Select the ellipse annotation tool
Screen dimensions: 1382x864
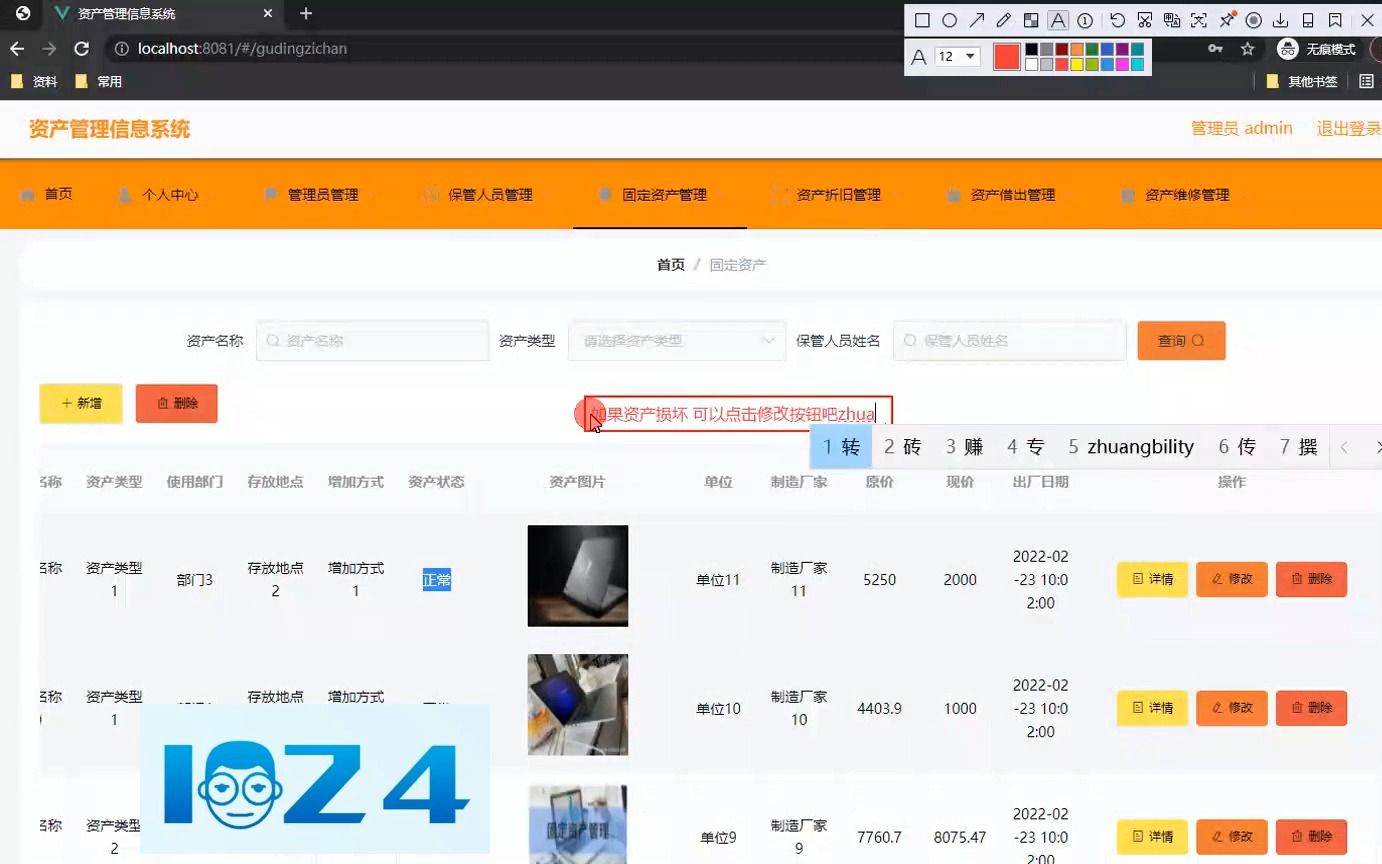click(950, 20)
